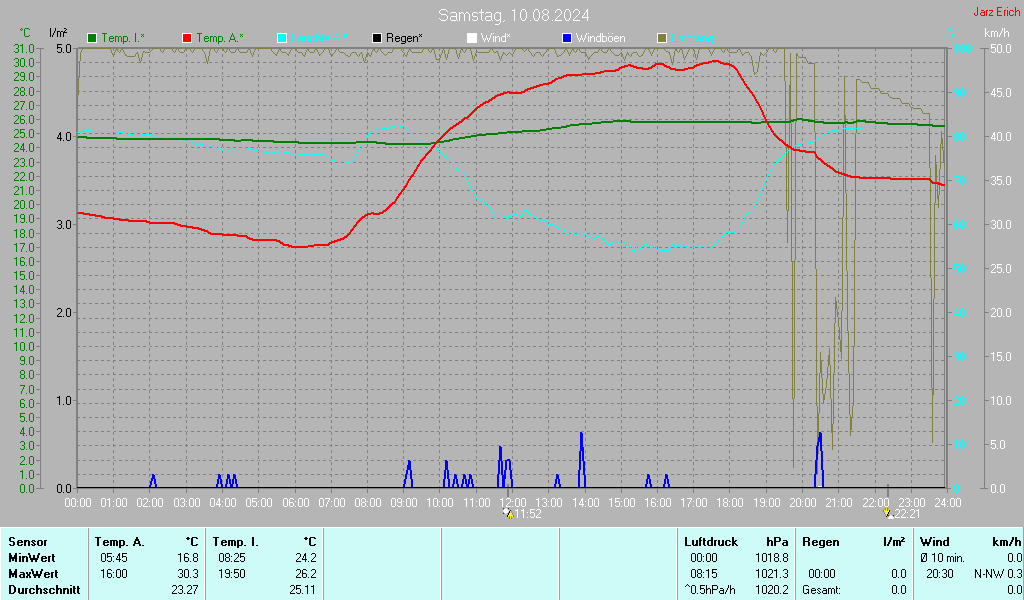
Task: Select the Empfang legend label
Action: click(x=692, y=38)
